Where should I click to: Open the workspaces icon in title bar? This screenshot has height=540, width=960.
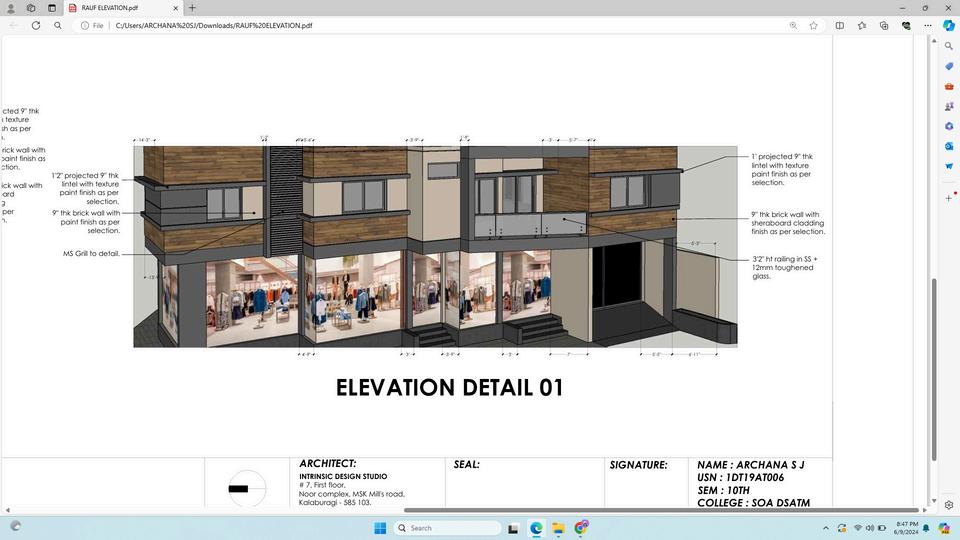[31, 8]
